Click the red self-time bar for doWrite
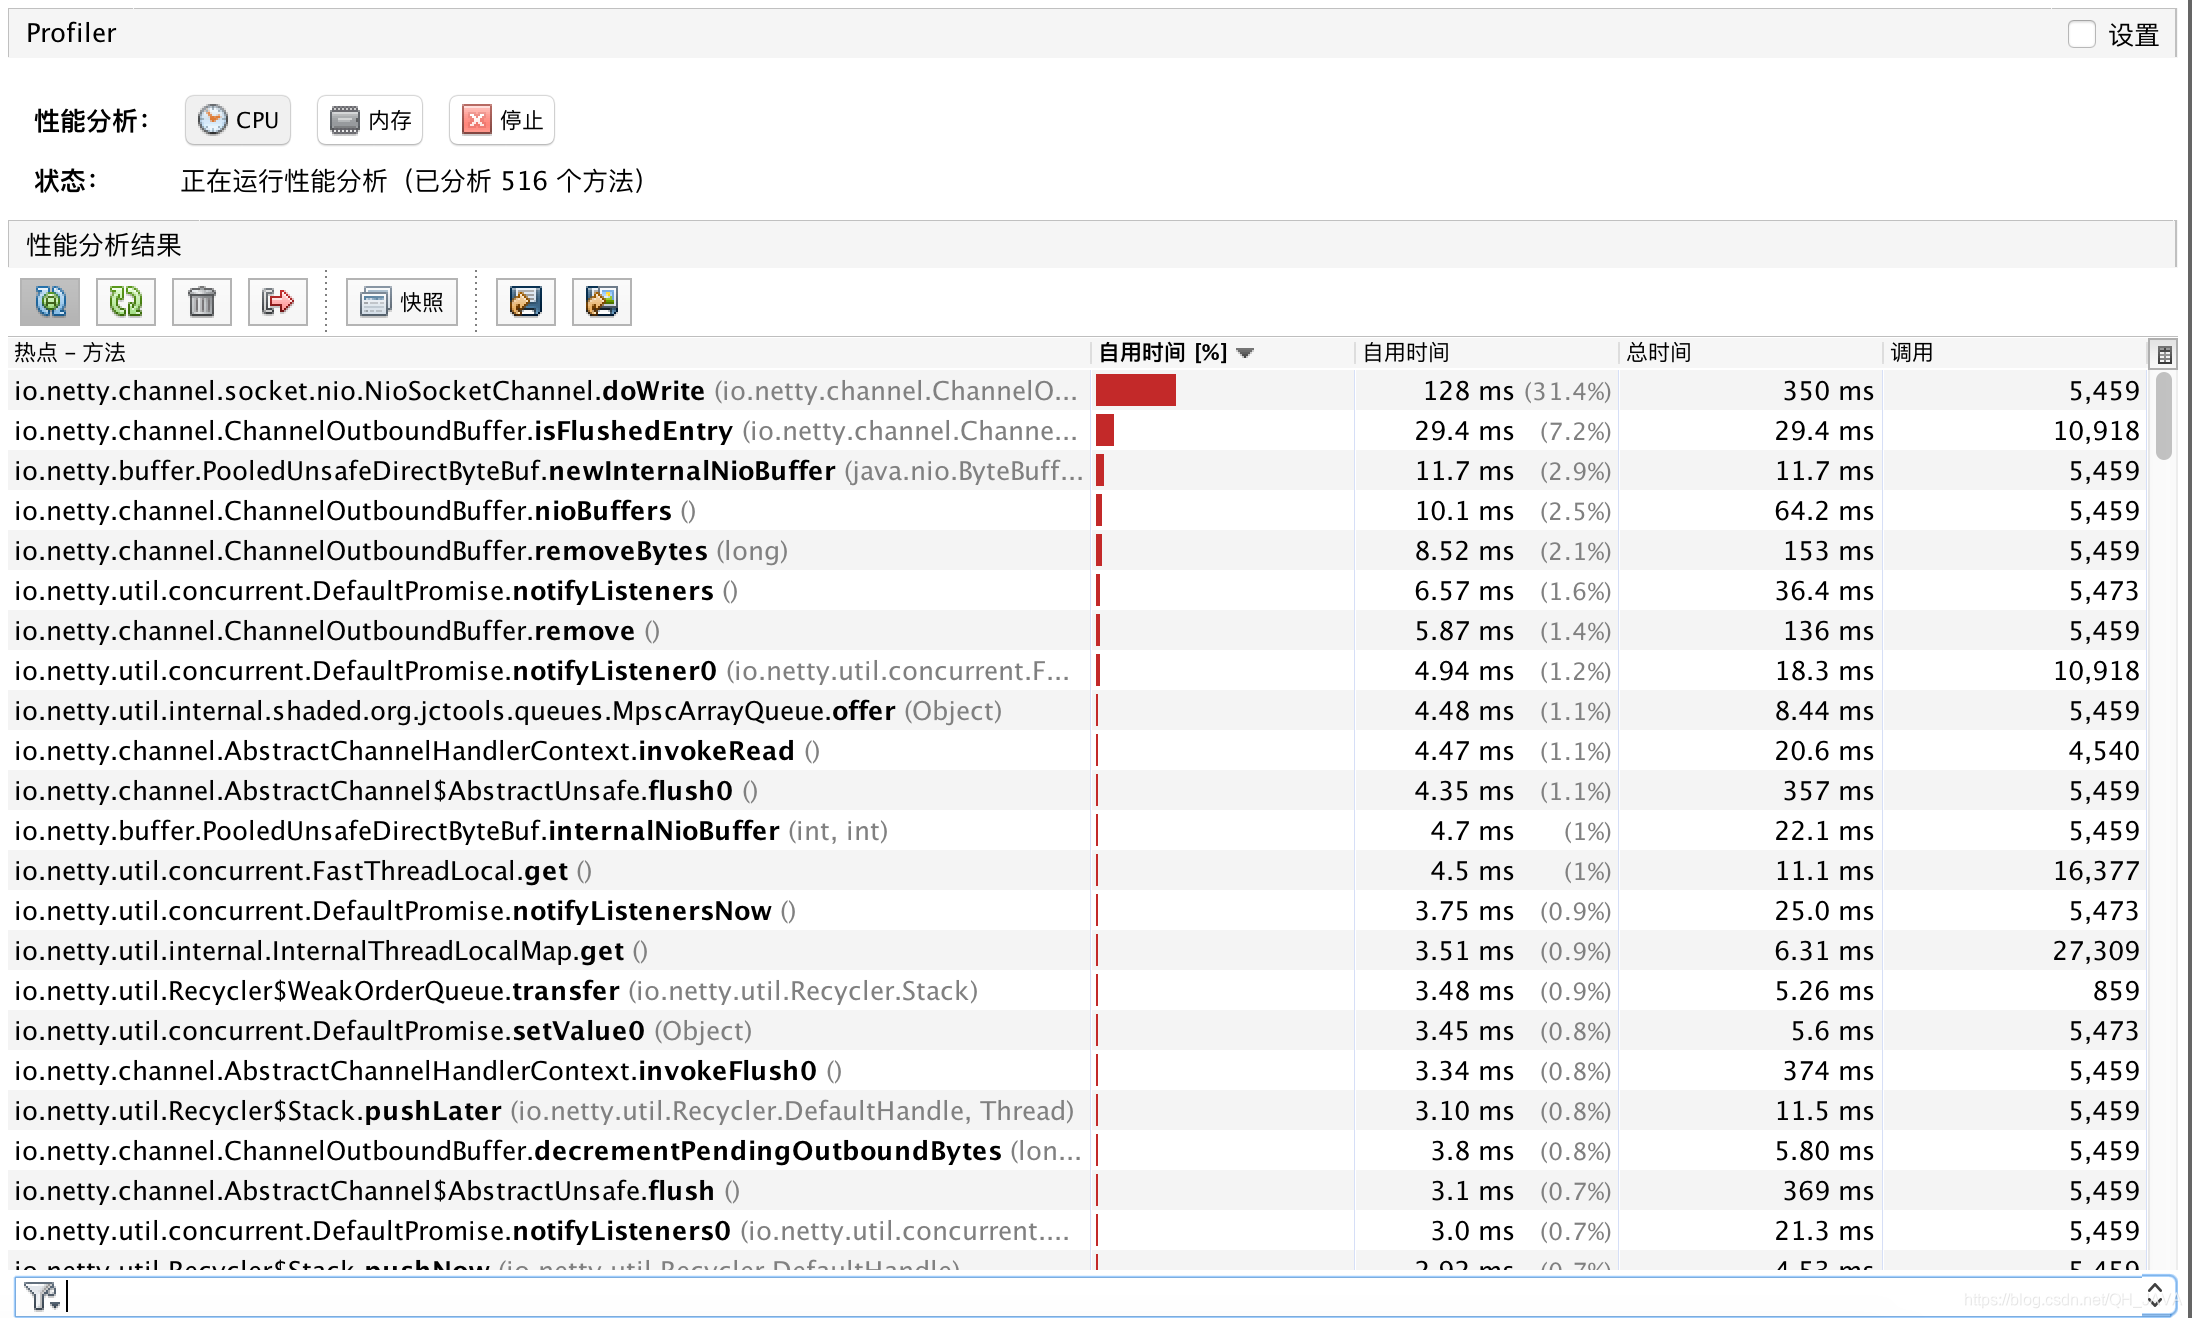The height and width of the screenshot is (1318, 2192). 1136,391
